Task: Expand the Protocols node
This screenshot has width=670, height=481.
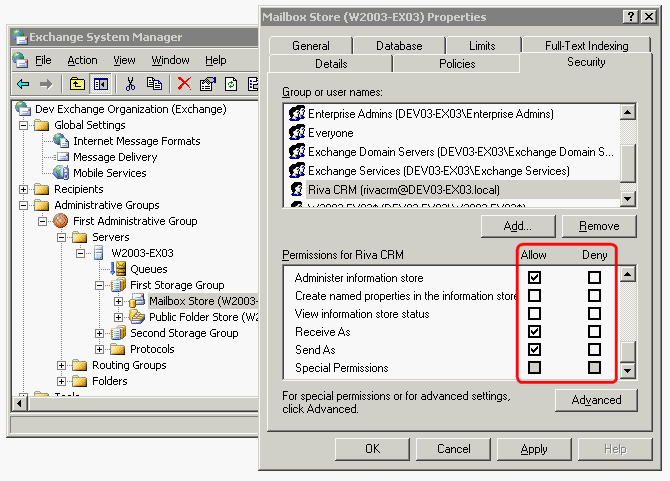Action: point(100,349)
